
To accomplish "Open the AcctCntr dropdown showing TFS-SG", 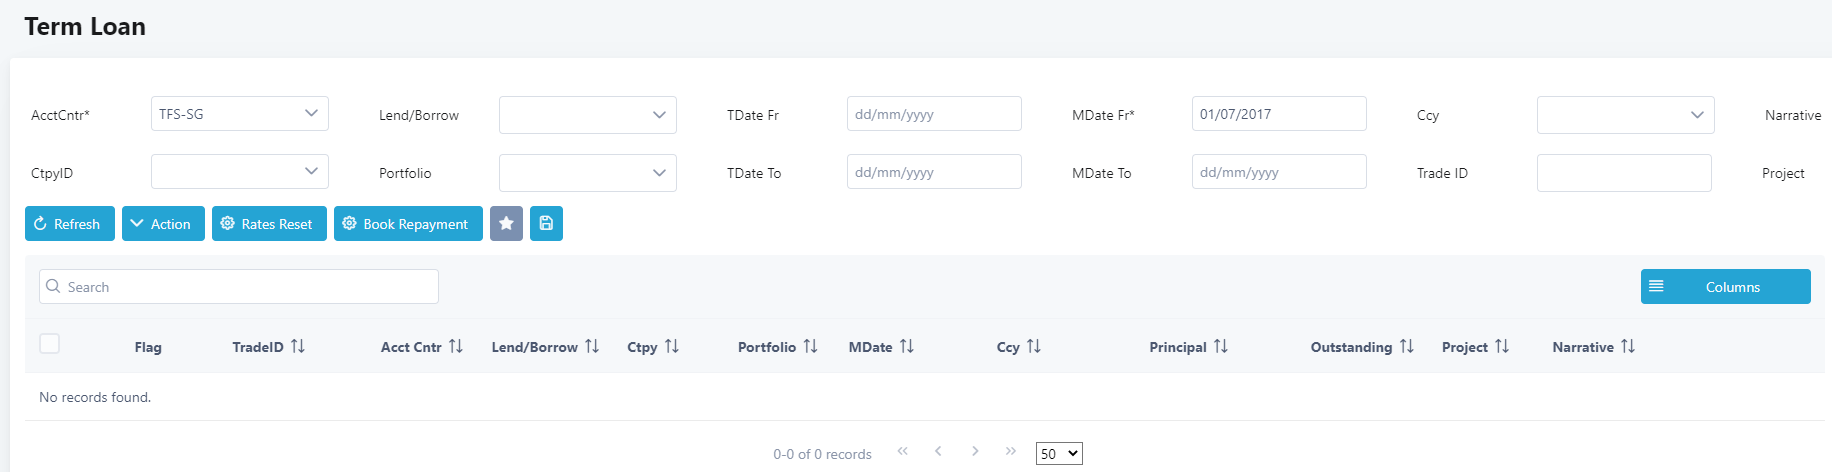I will [x=240, y=114].
